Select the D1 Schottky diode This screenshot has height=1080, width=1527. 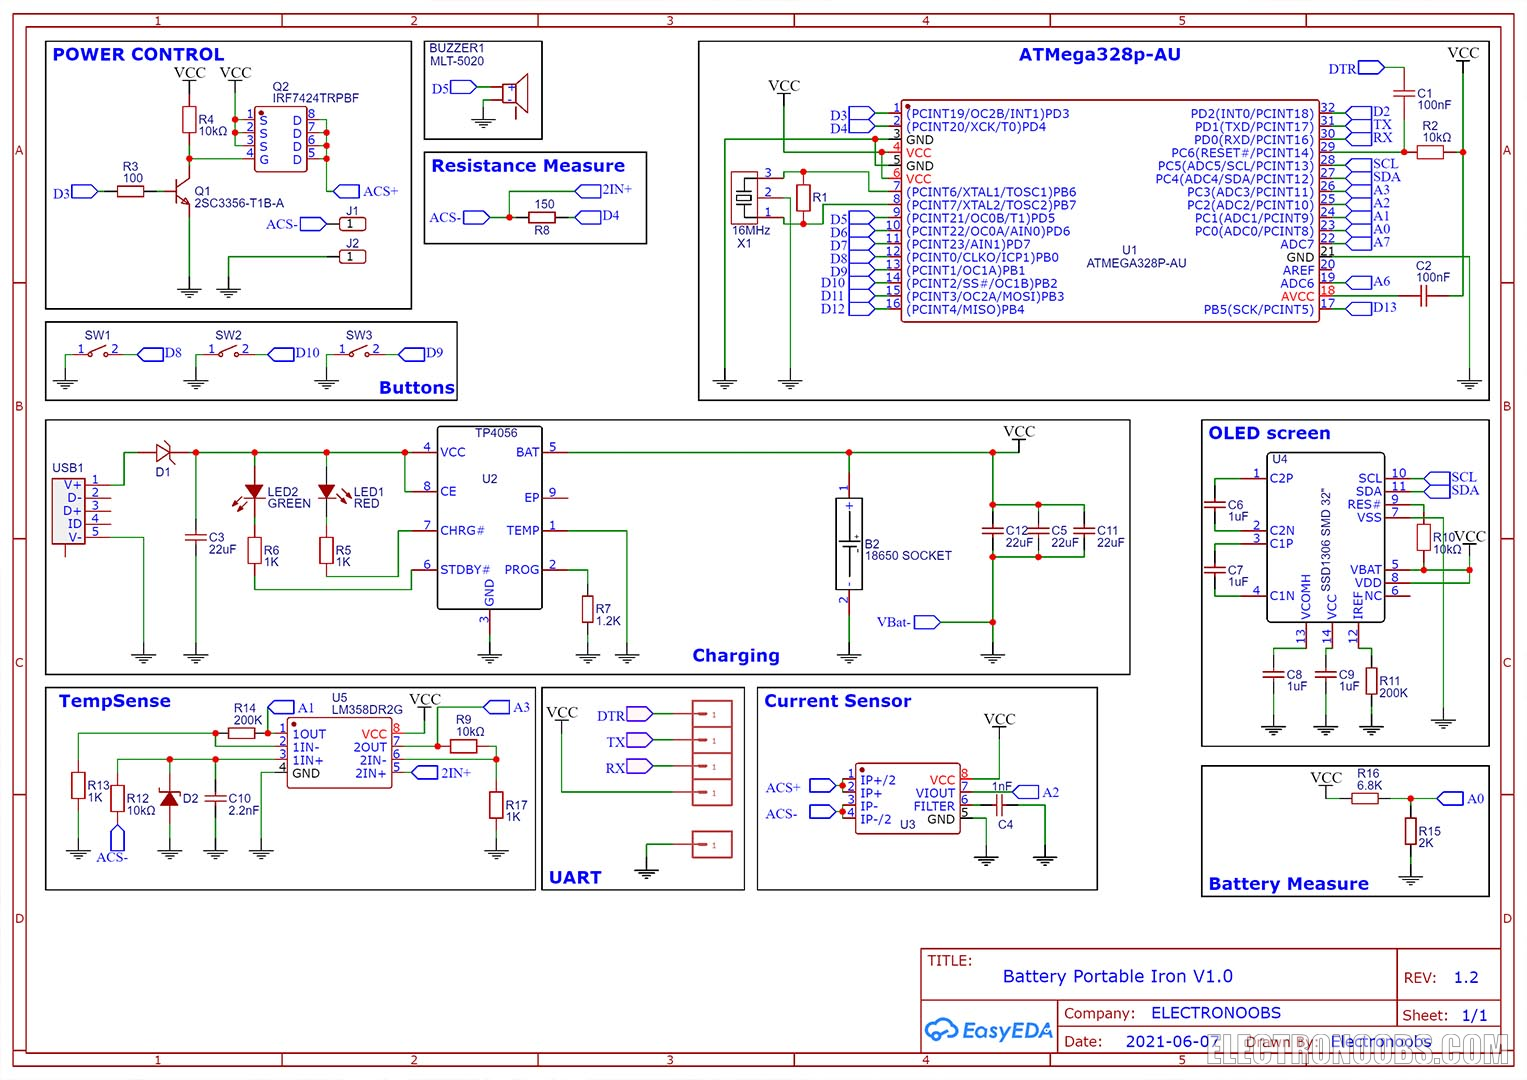click(x=164, y=453)
